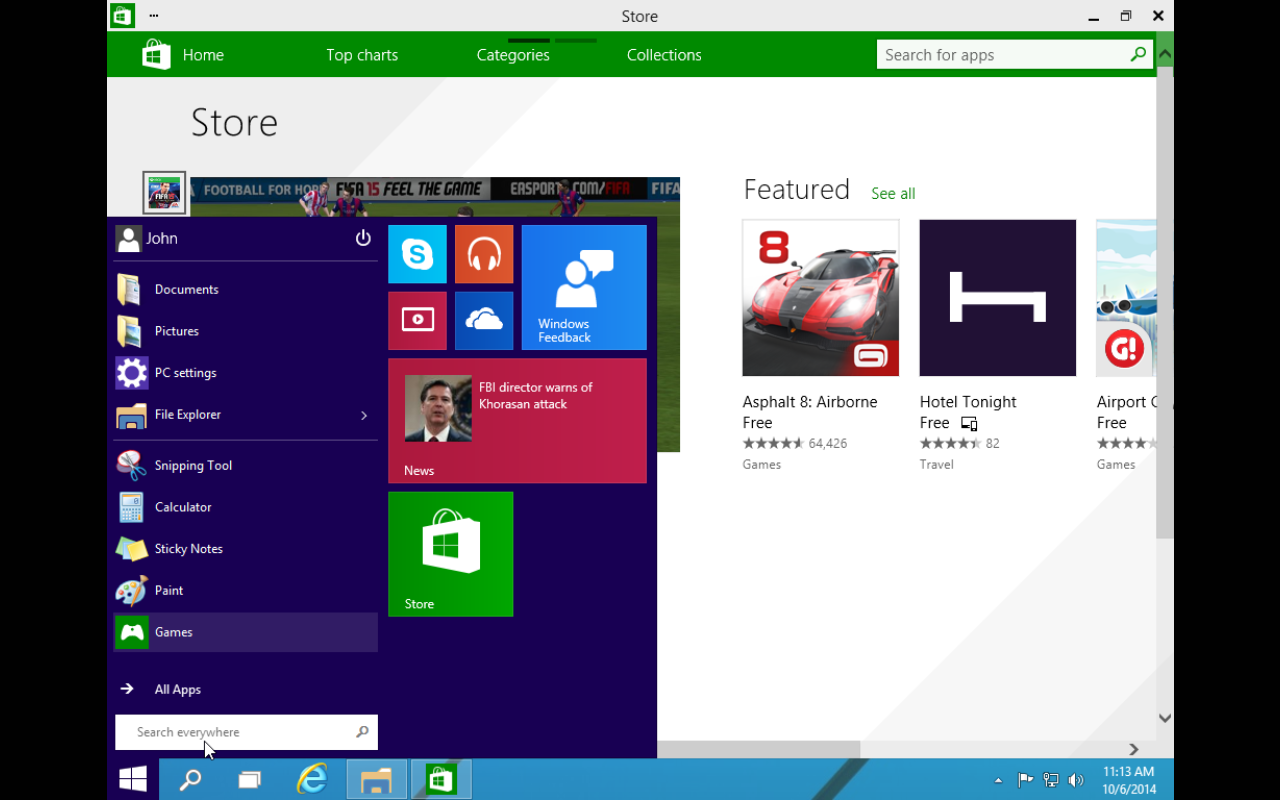This screenshot has width=1280, height=800.
Task: Open the OneDrive cloud tile
Action: pyautogui.click(x=484, y=321)
